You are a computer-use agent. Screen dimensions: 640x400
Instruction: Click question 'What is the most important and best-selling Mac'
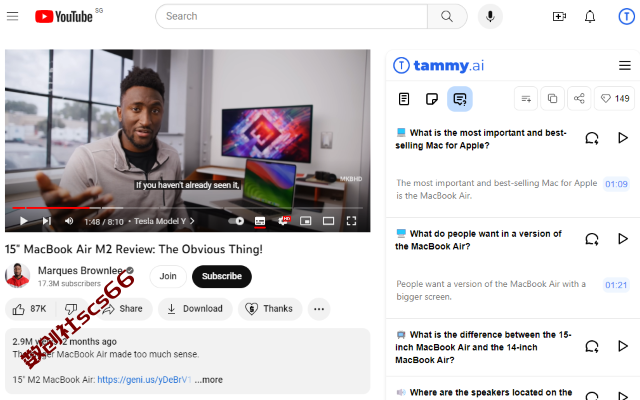481,139
